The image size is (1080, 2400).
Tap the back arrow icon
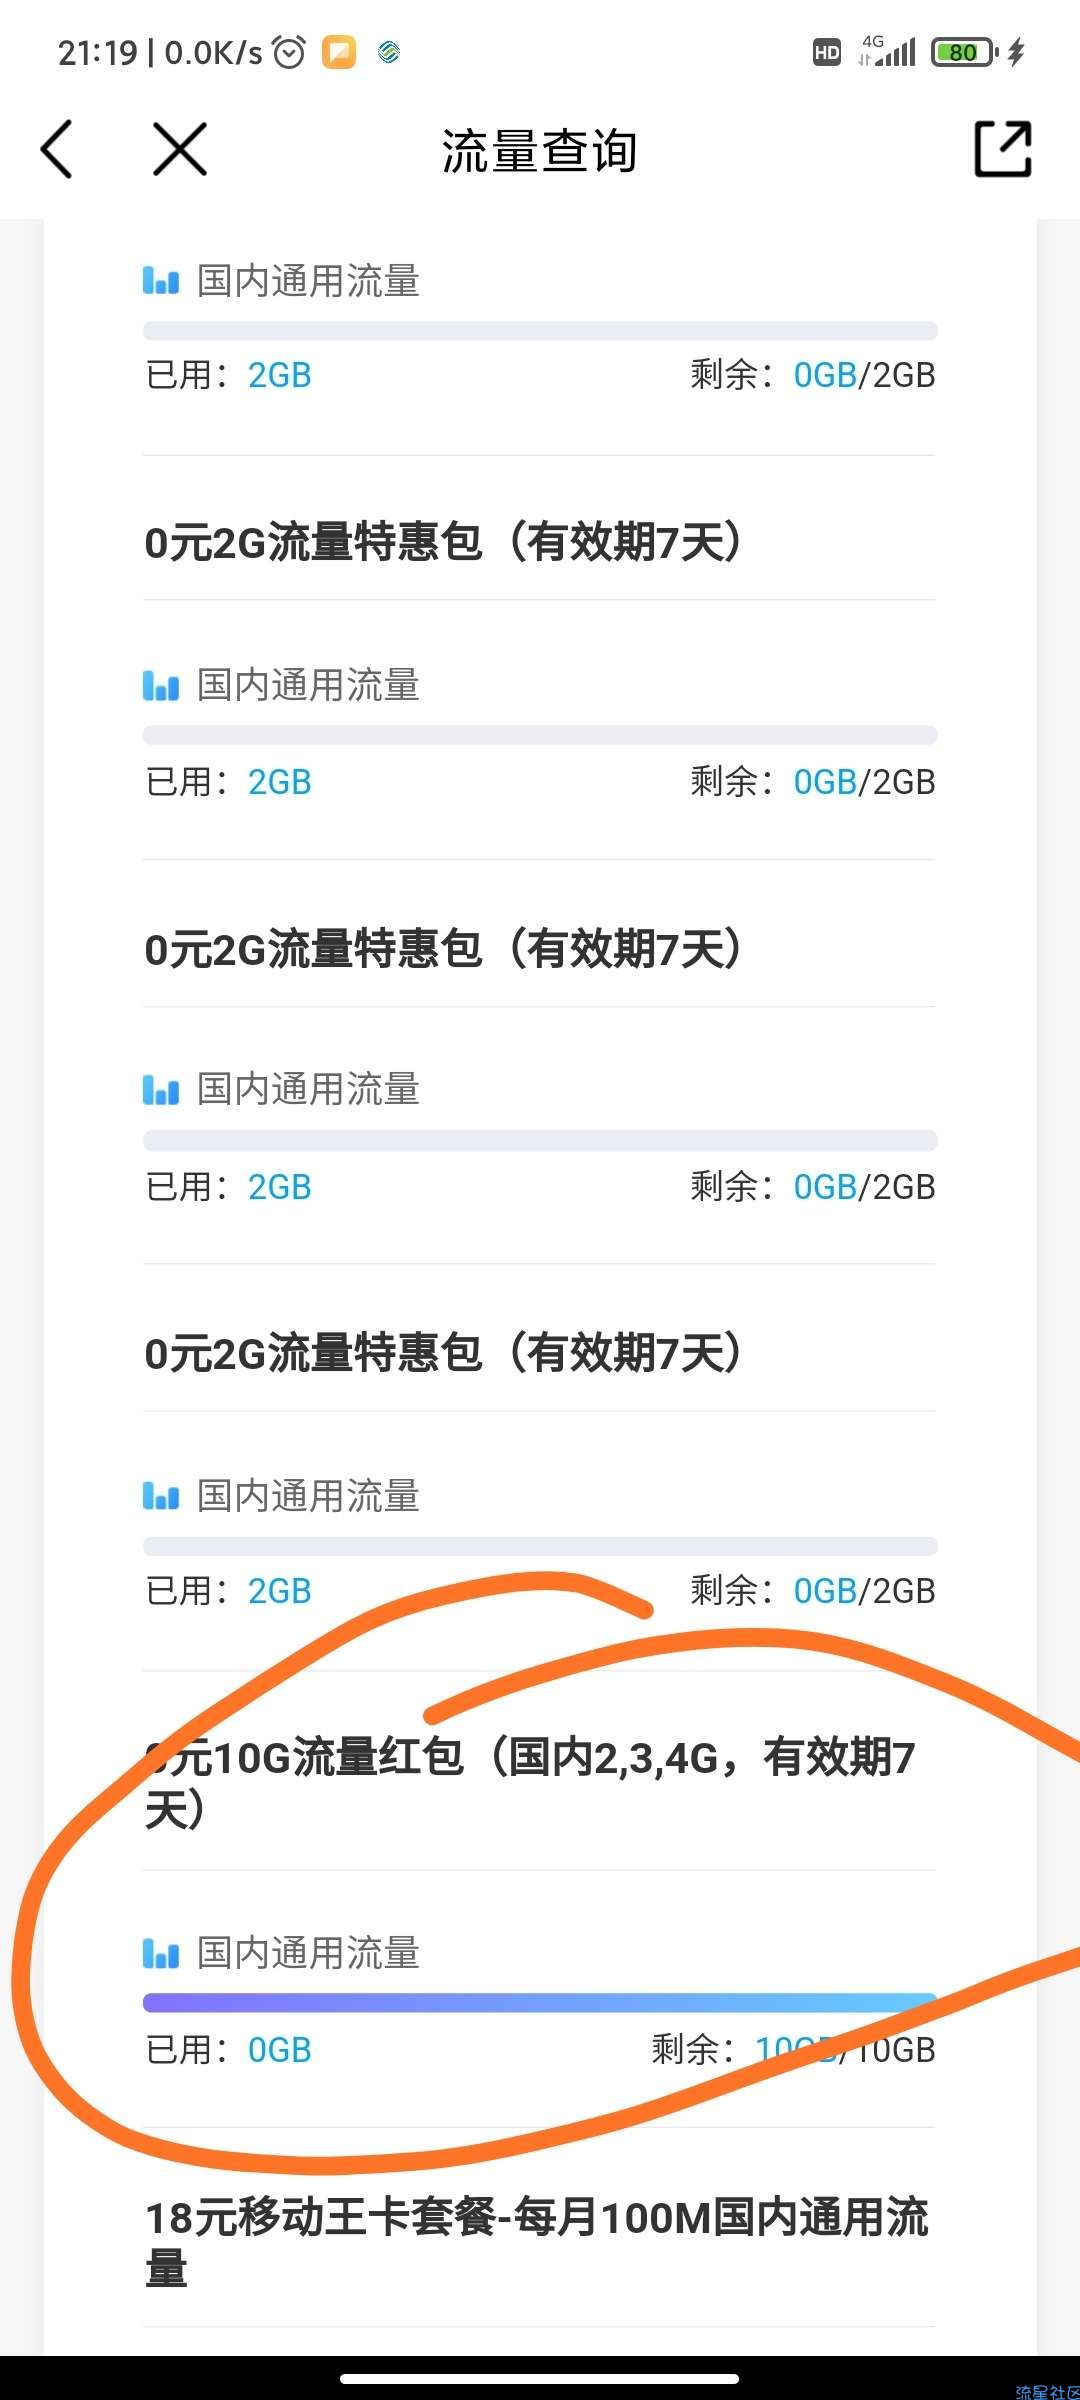click(56, 150)
